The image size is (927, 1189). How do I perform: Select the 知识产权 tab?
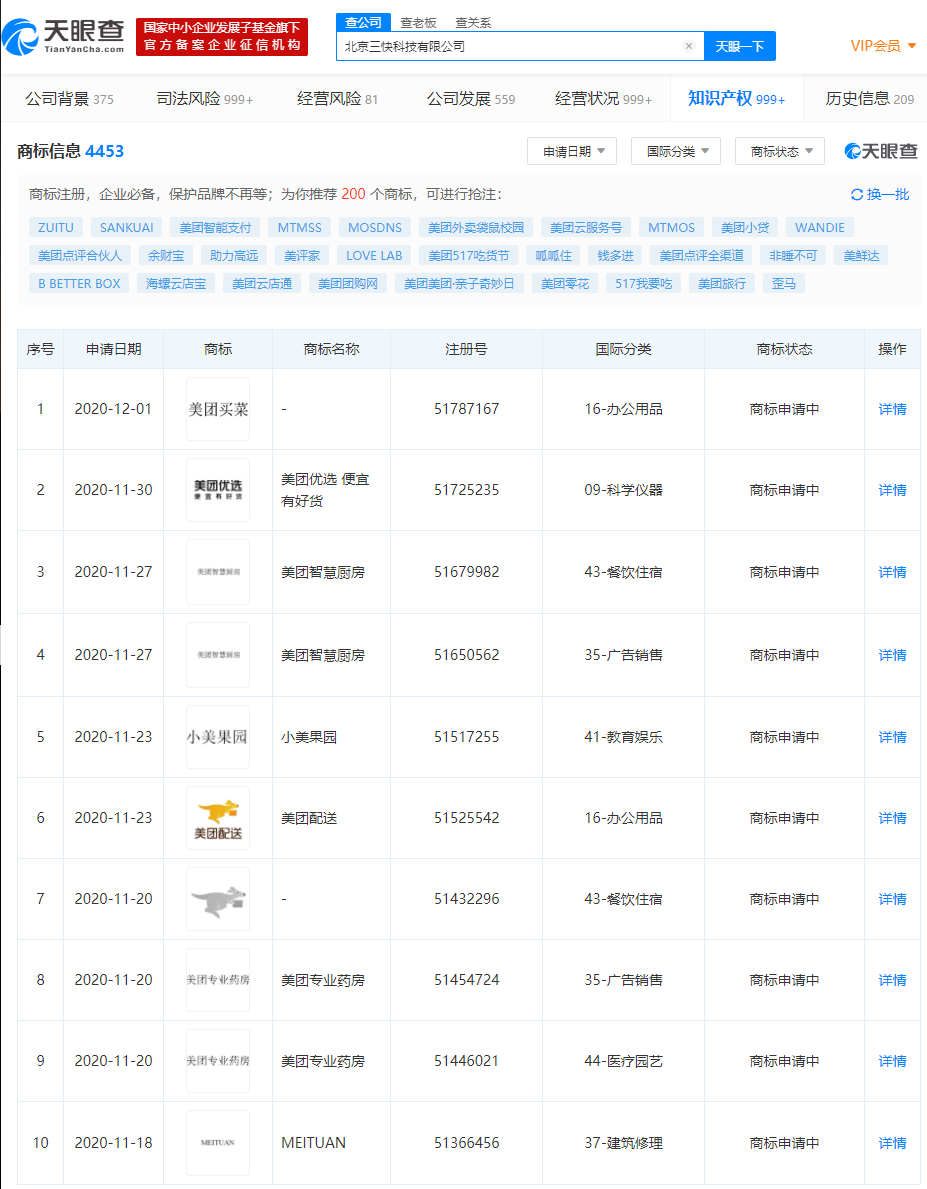pyautogui.click(x=737, y=99)
